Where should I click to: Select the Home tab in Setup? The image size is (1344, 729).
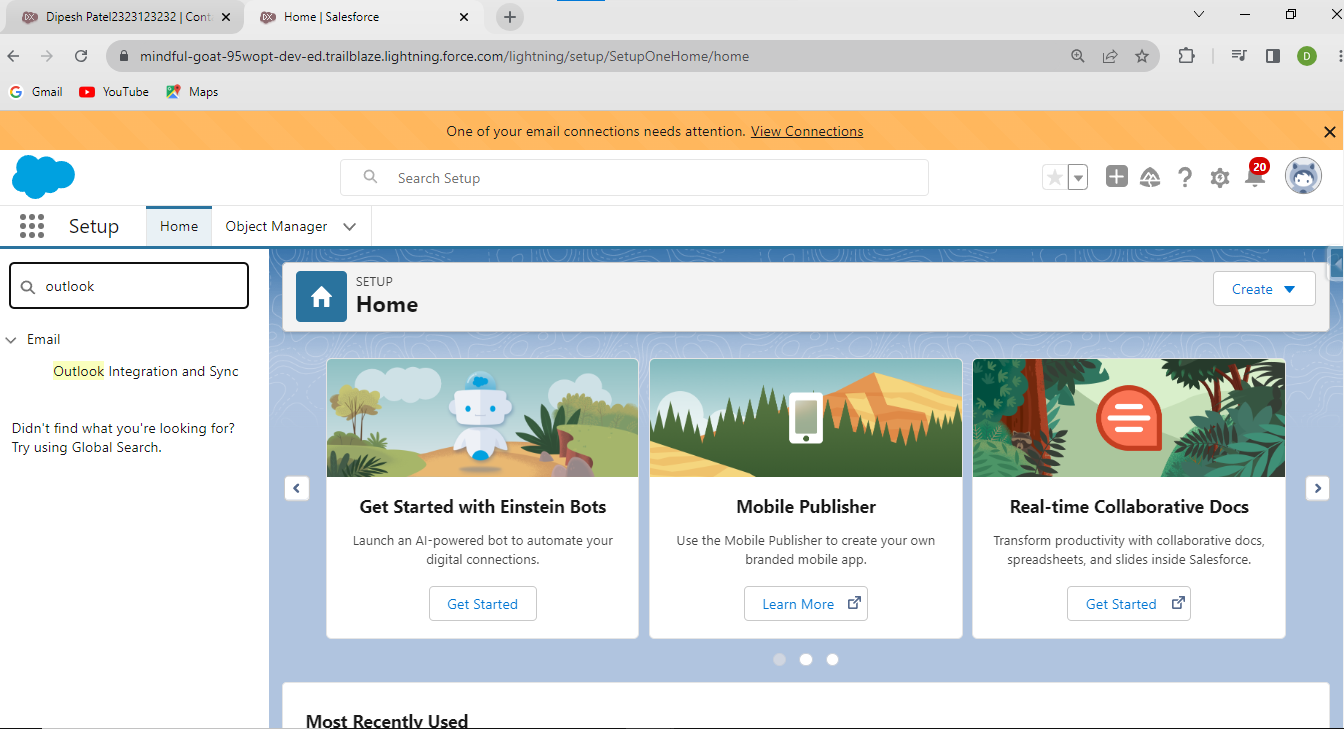click(179, 226)
